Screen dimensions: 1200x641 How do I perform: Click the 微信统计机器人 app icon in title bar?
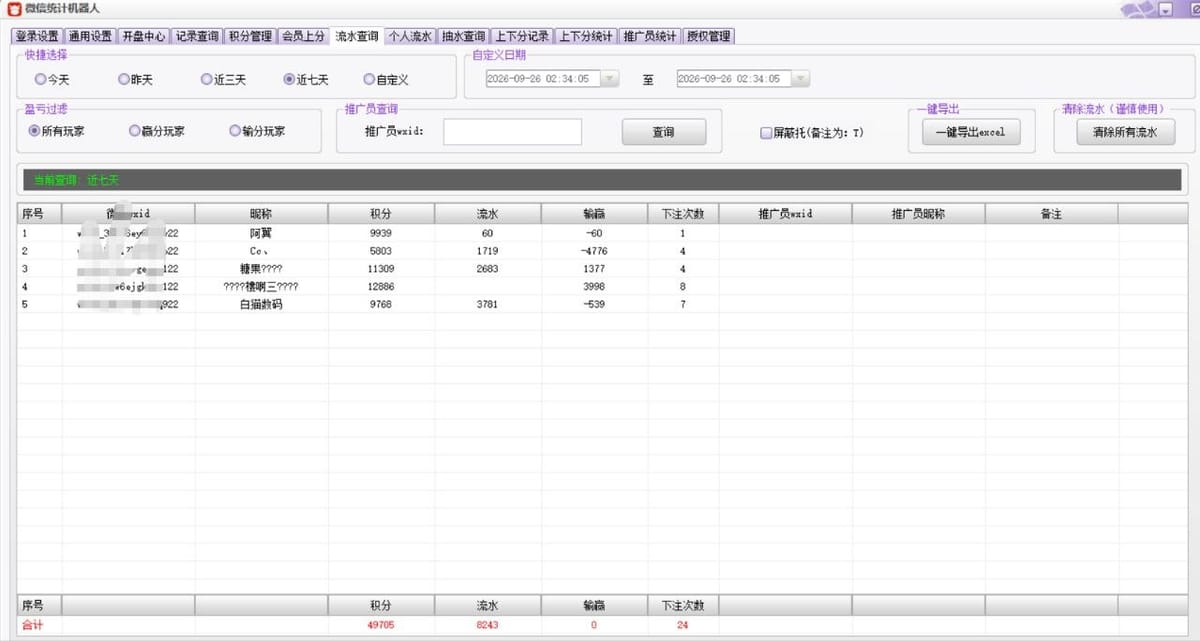[x=14, y=9]
